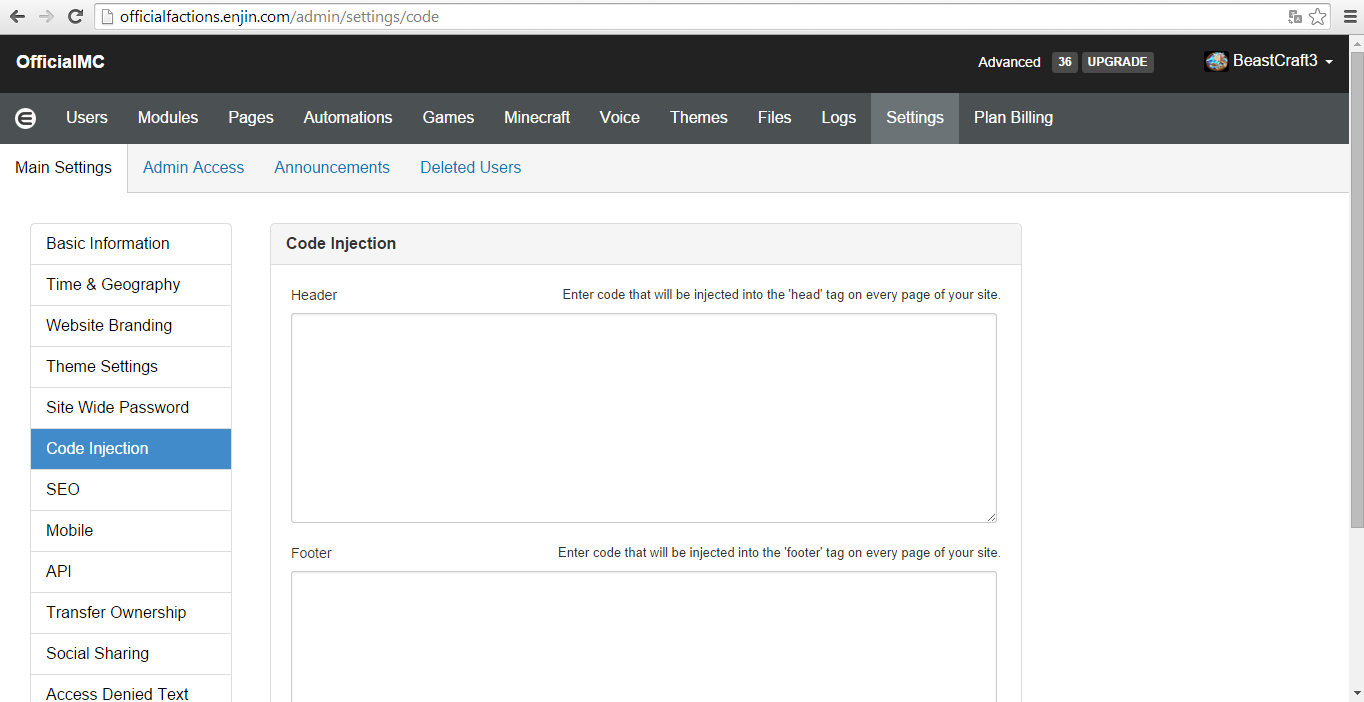Open the Automations menu
Viewport: 1364px width, 702px height.
click(348, 118)
